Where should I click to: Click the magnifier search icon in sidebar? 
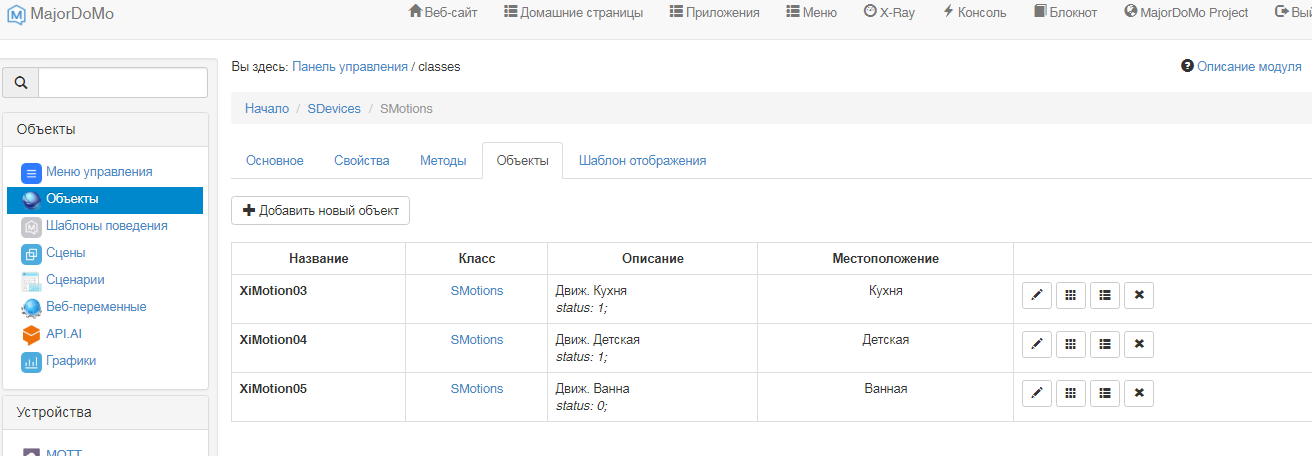21,83
